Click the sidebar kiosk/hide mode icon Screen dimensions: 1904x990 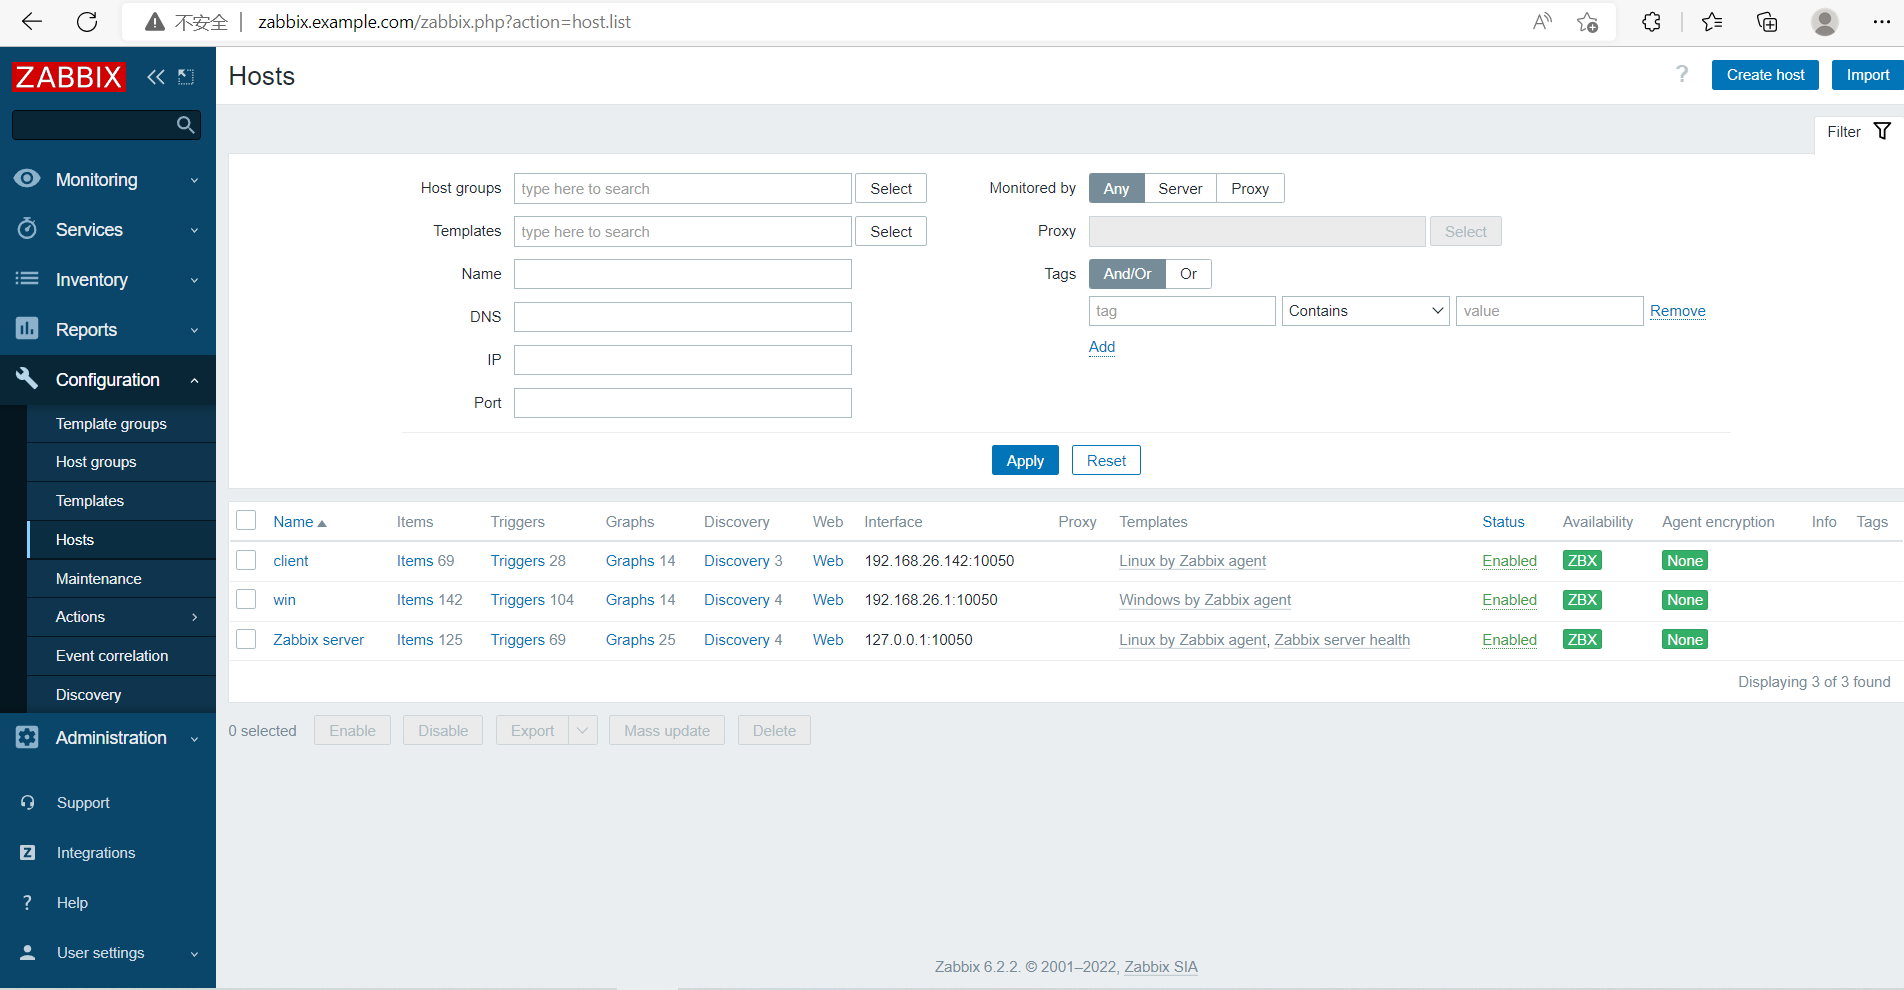point(186,77)
